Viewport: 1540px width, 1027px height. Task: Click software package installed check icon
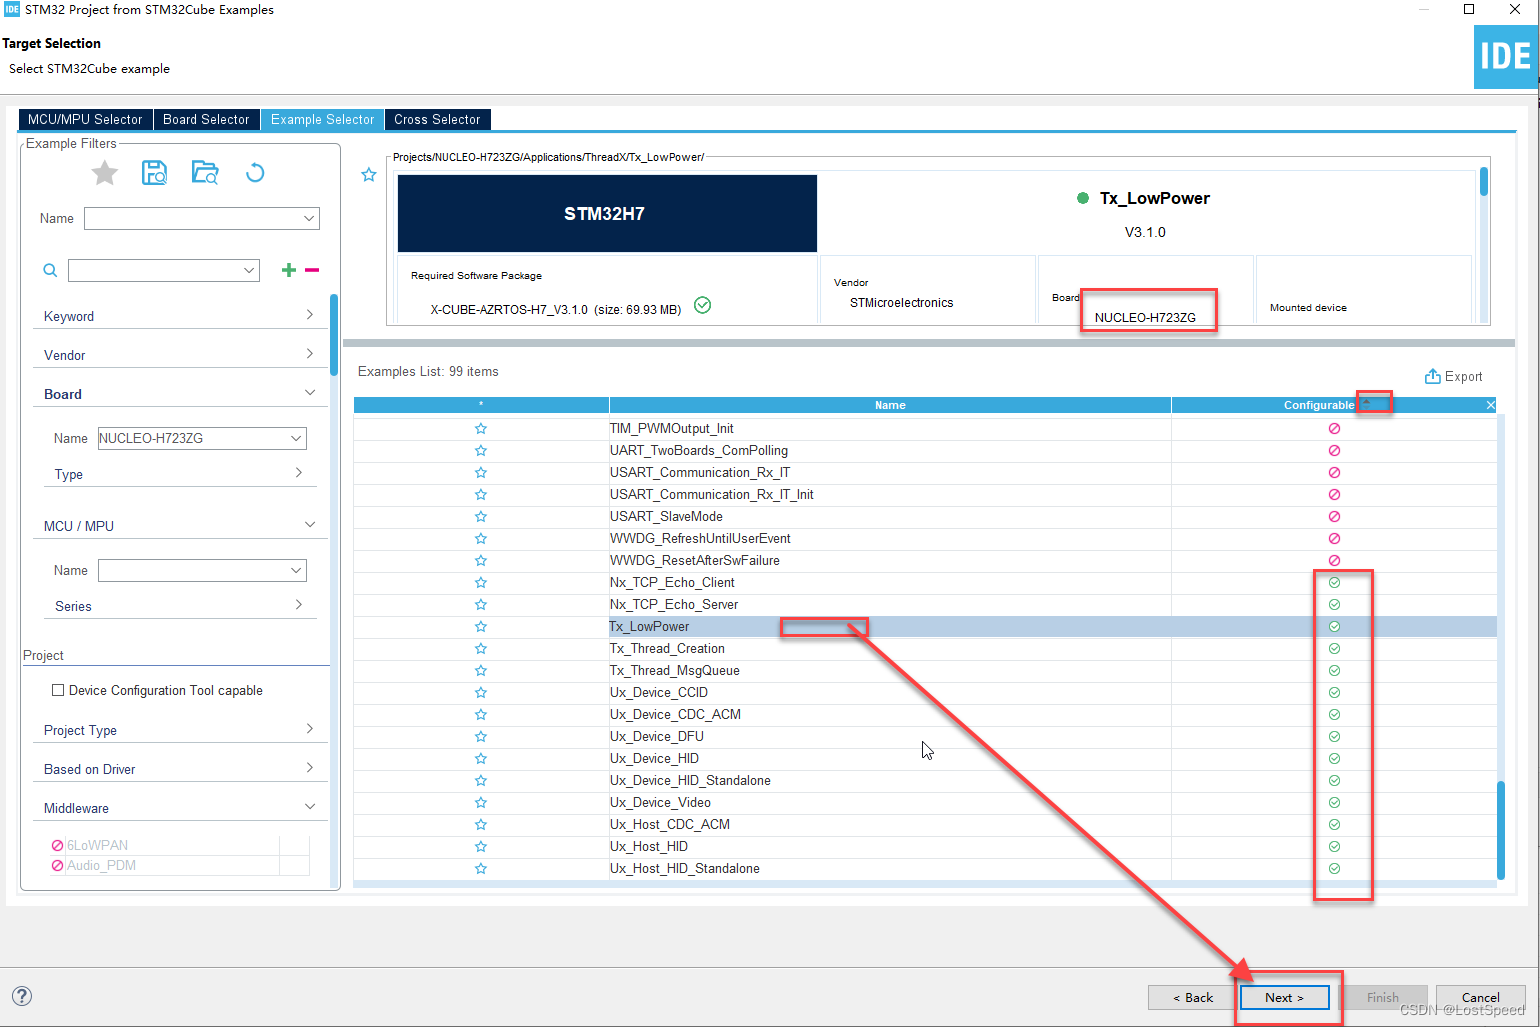pos(703,305)
